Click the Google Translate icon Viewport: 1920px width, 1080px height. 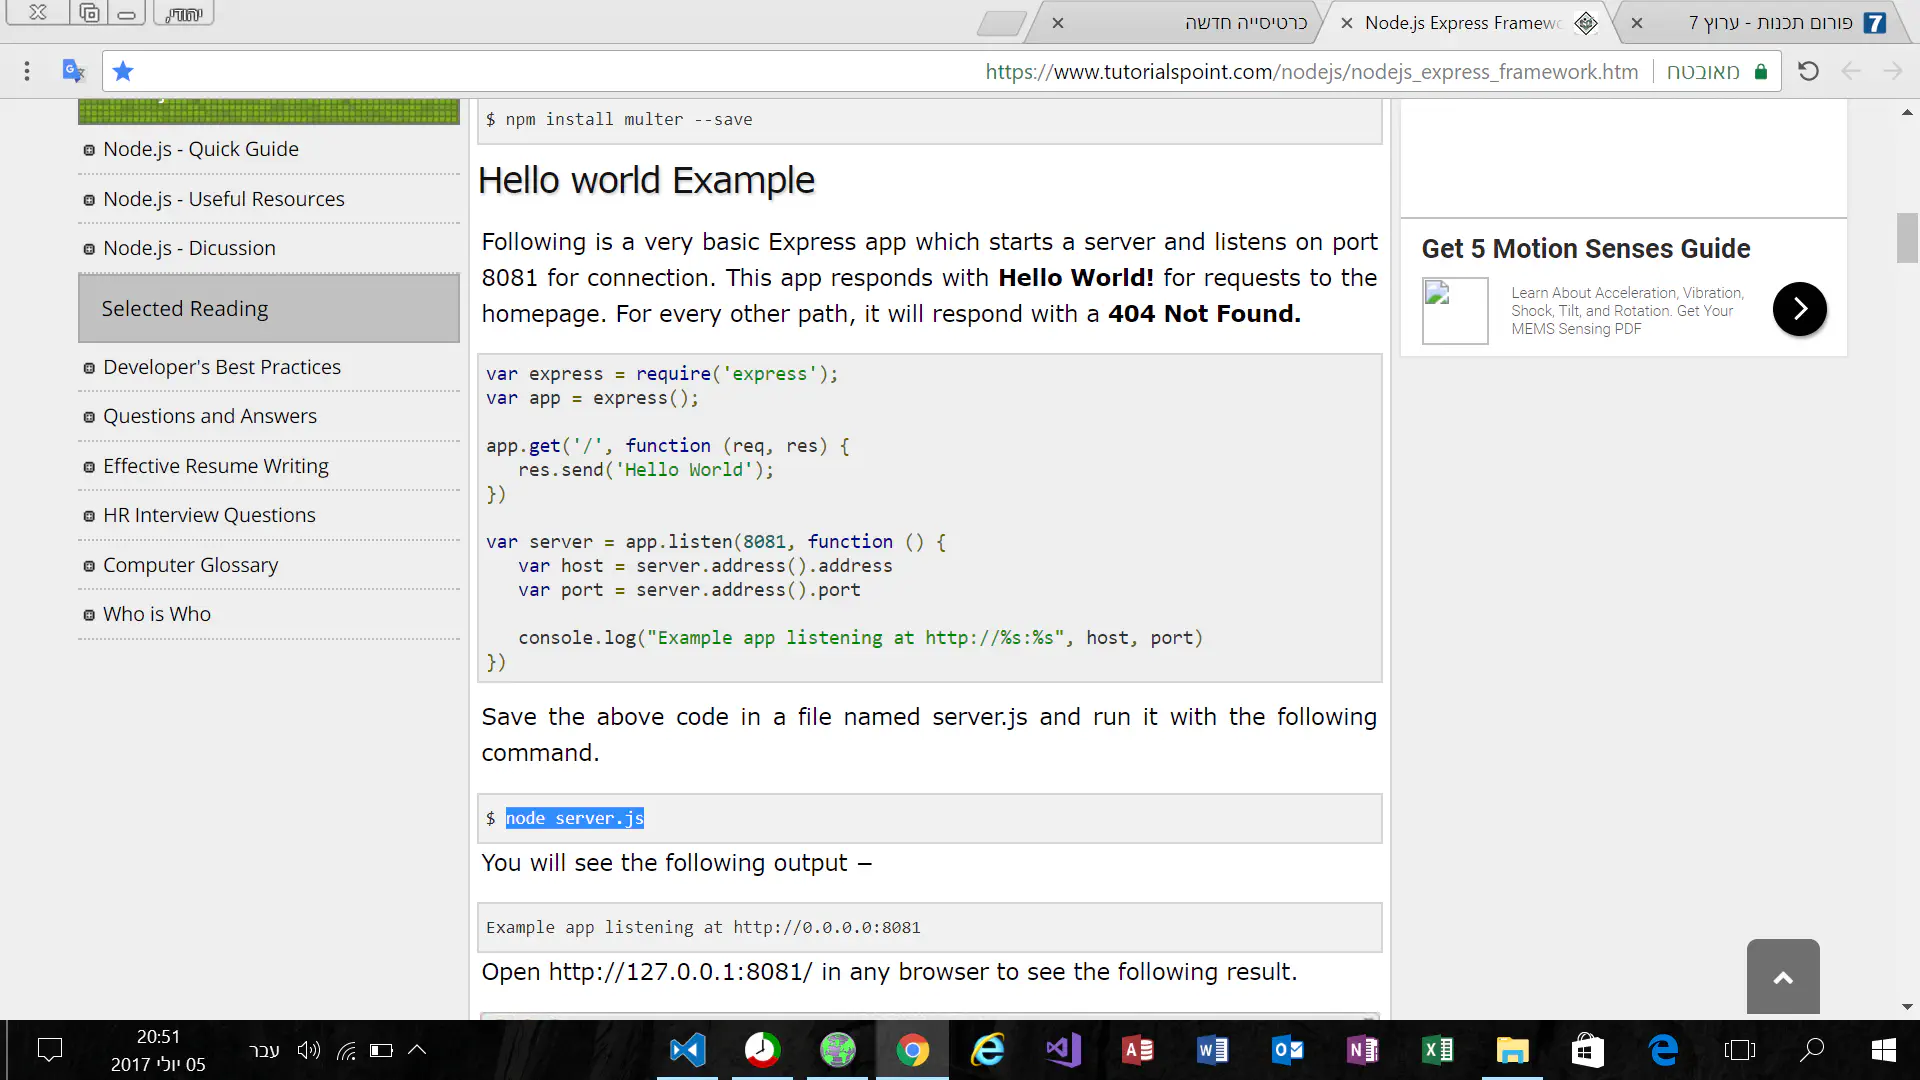click(x=73, y=71)
